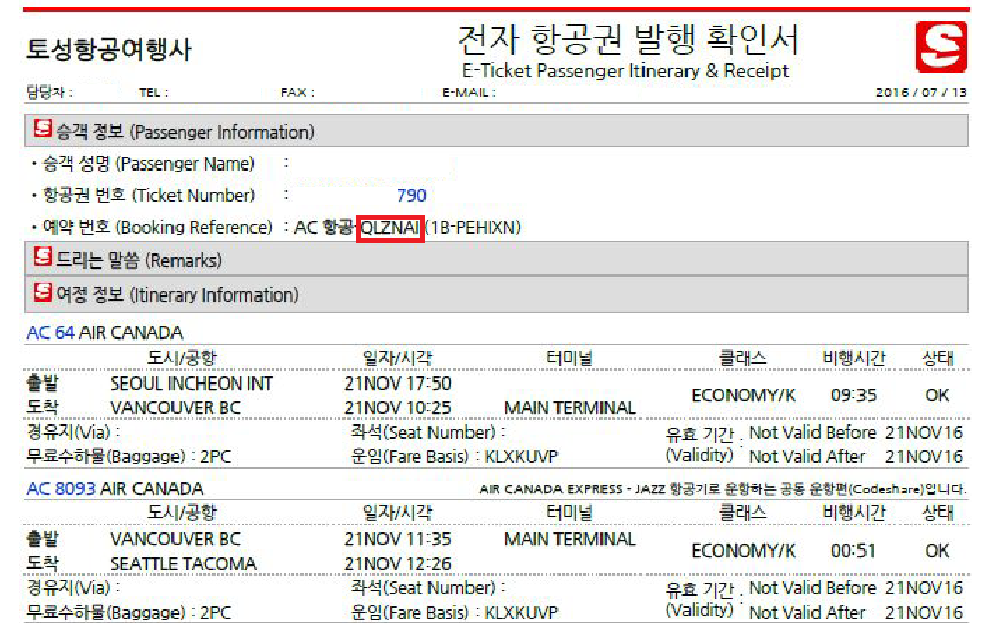Click Not Valid After 21NOV16 under AC 64
The width and height of the screenshot is (986, 637).
pos(856,457)
